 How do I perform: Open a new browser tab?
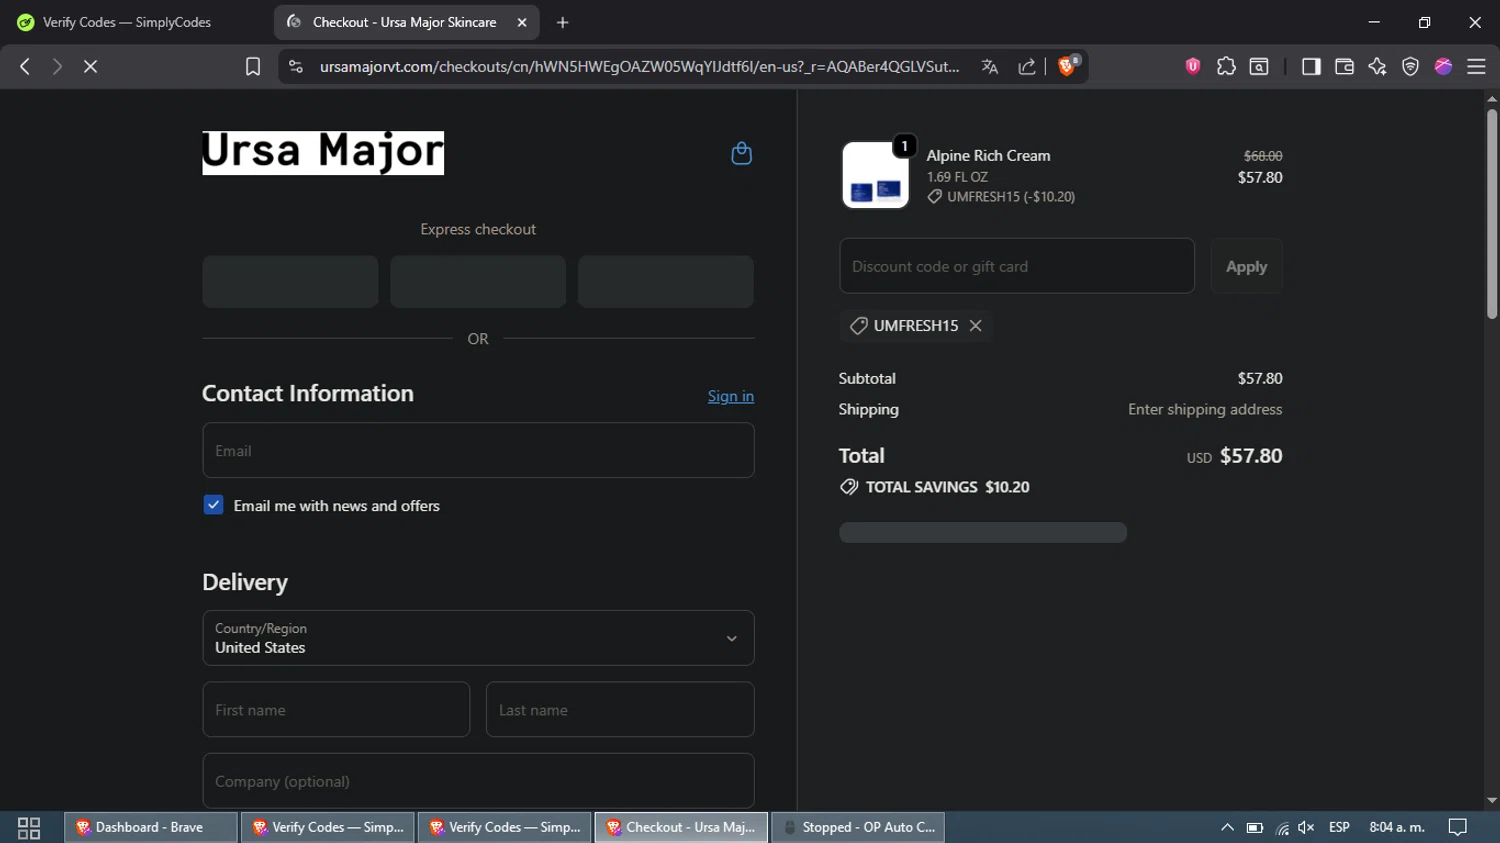pos(563,22)
